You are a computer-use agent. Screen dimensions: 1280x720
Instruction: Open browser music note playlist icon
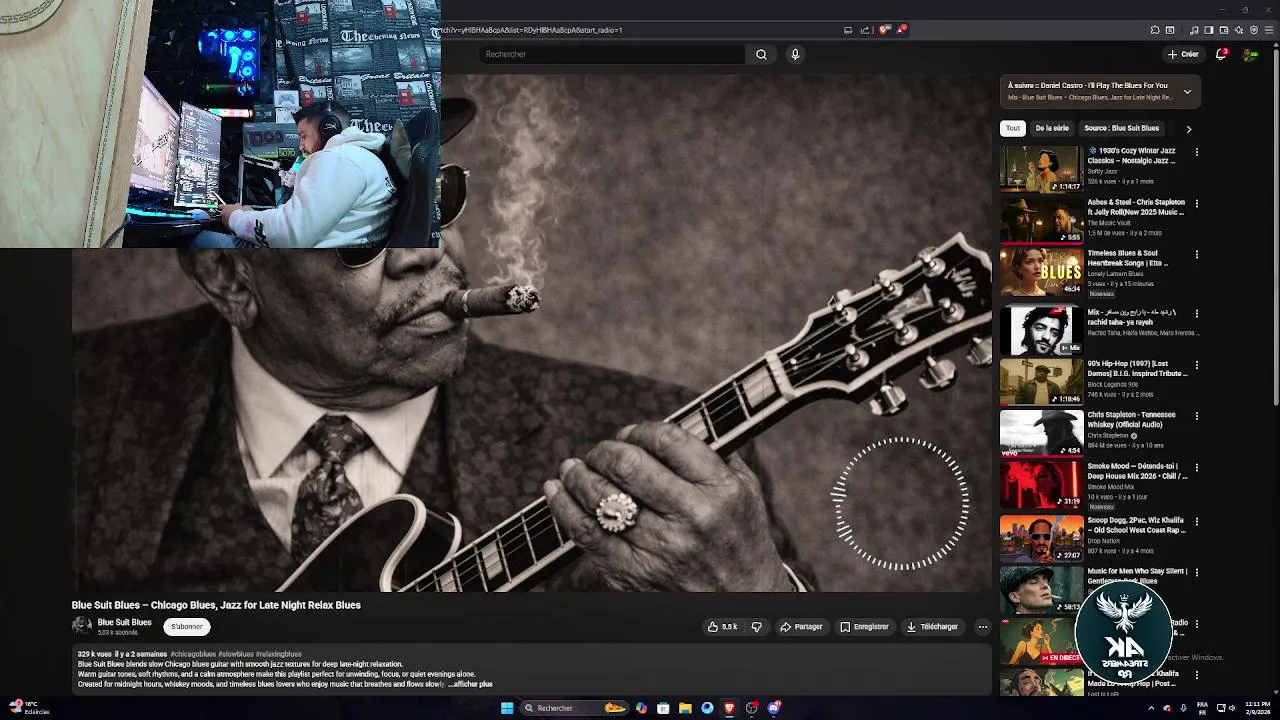coord(1194,30)
